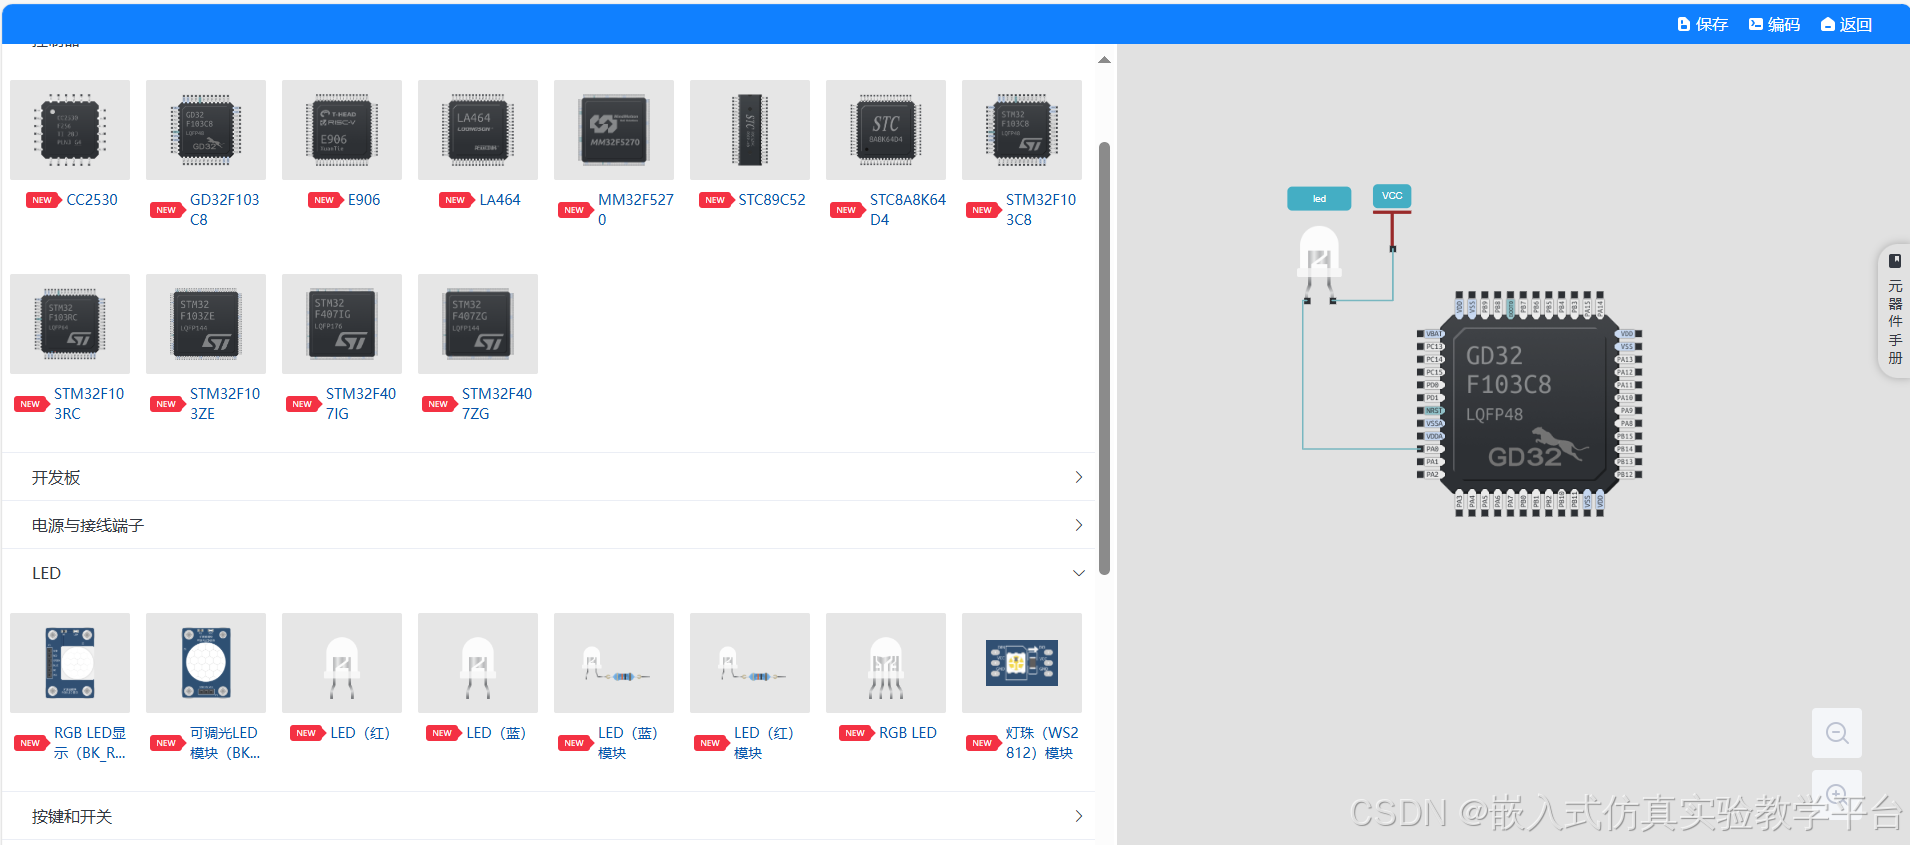Pick the RGB LED display BK module
The width and height of the screenshot is (1910, 845).
[x=70, y=663]
